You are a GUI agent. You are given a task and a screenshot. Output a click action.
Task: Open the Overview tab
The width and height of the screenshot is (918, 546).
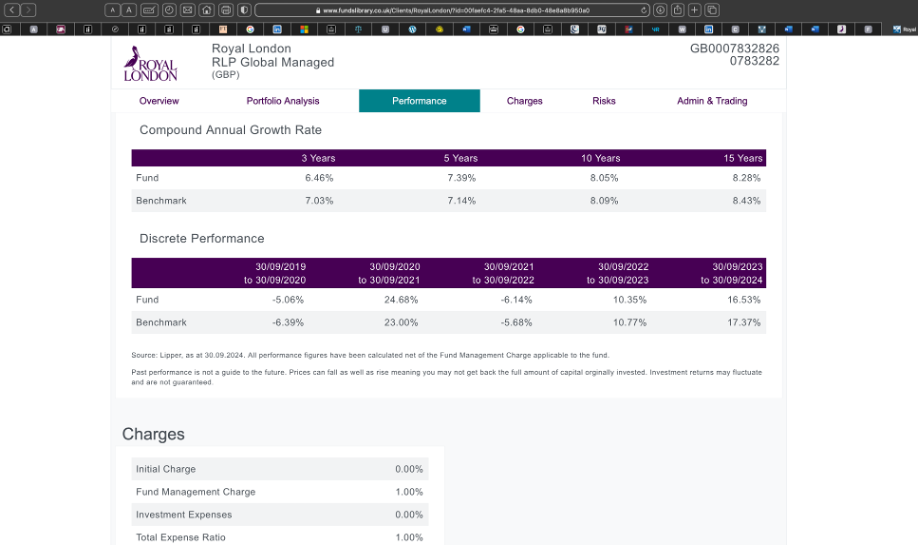159,101
